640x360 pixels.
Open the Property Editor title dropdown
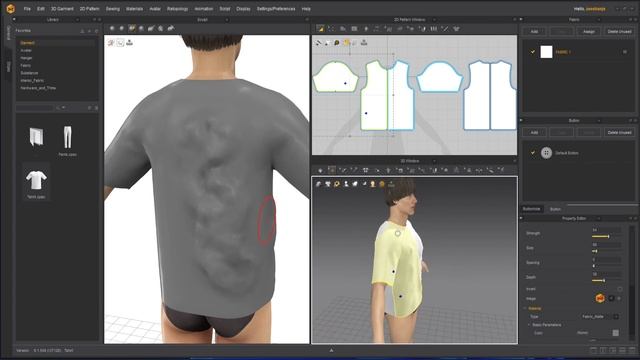(x=598, y=218)
